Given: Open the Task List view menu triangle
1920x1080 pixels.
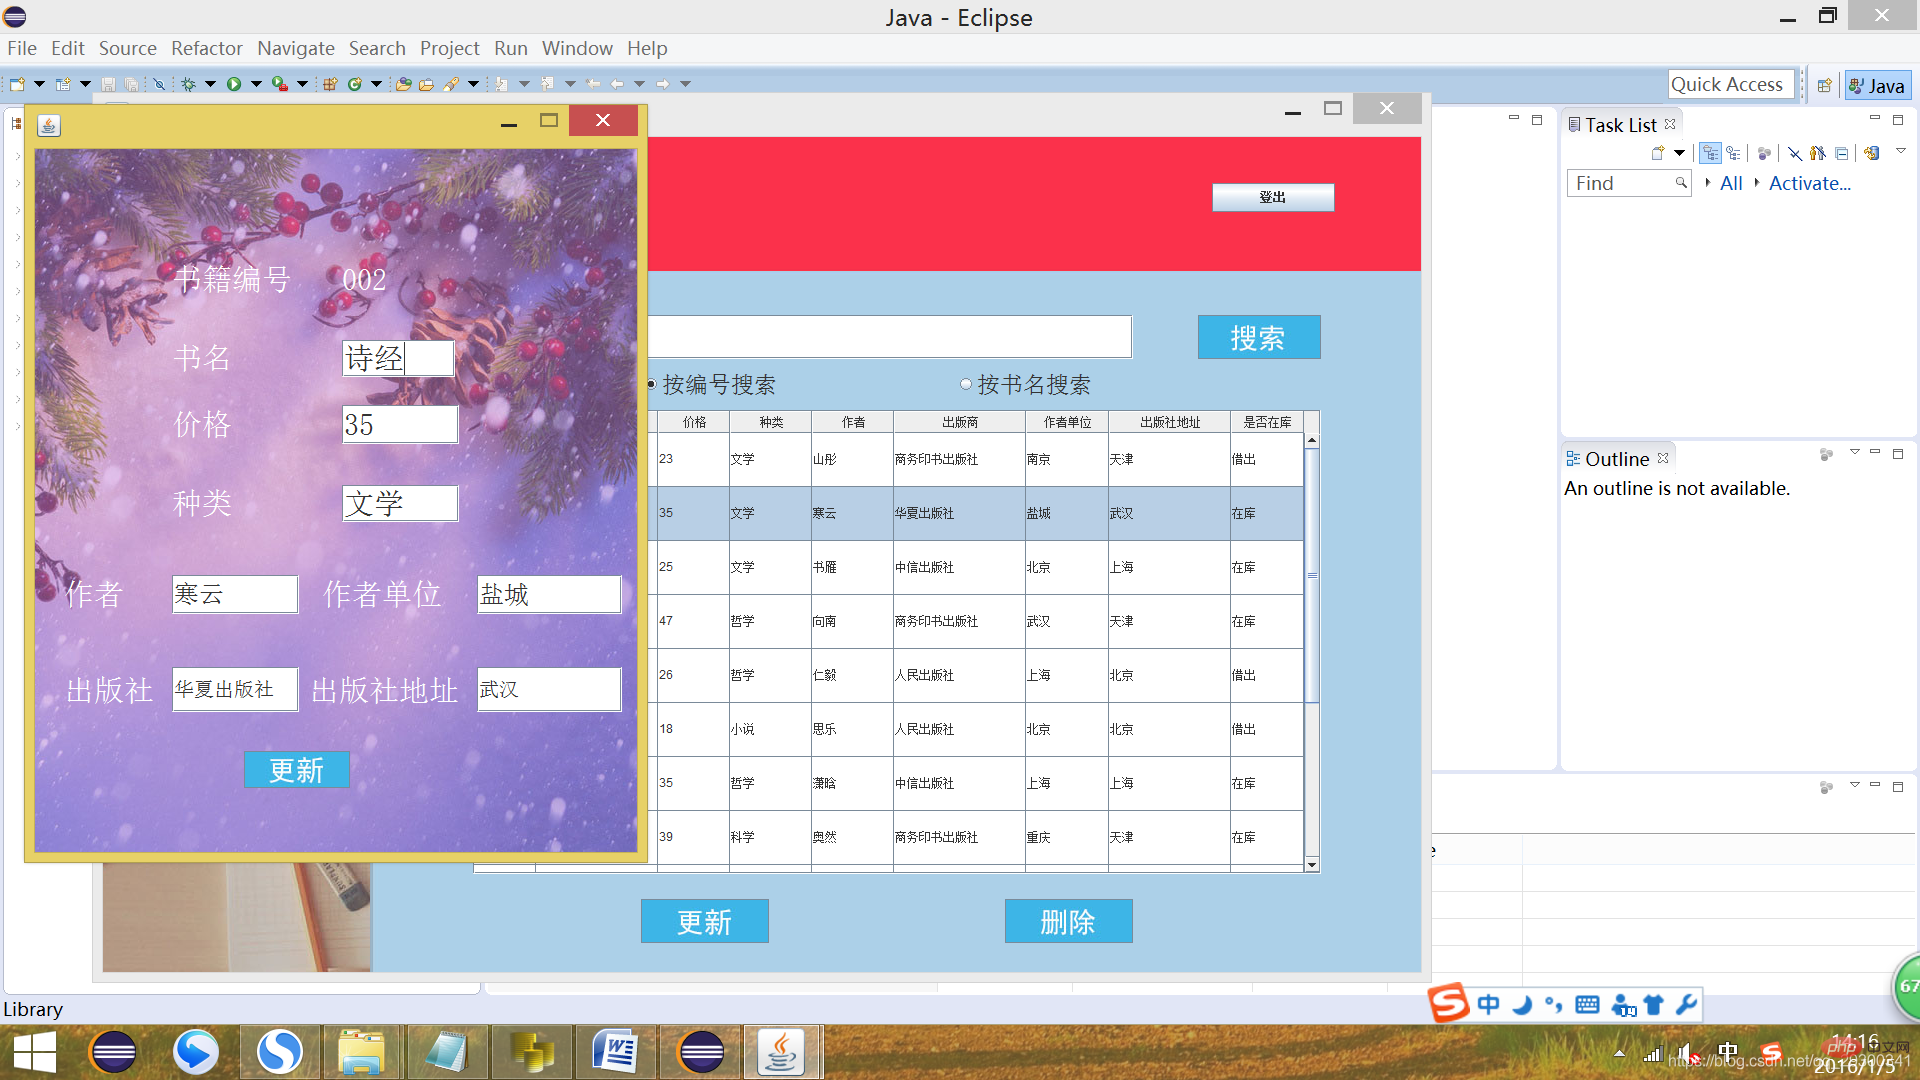Looking at the screenshot, I should [x=1901, y=151].
